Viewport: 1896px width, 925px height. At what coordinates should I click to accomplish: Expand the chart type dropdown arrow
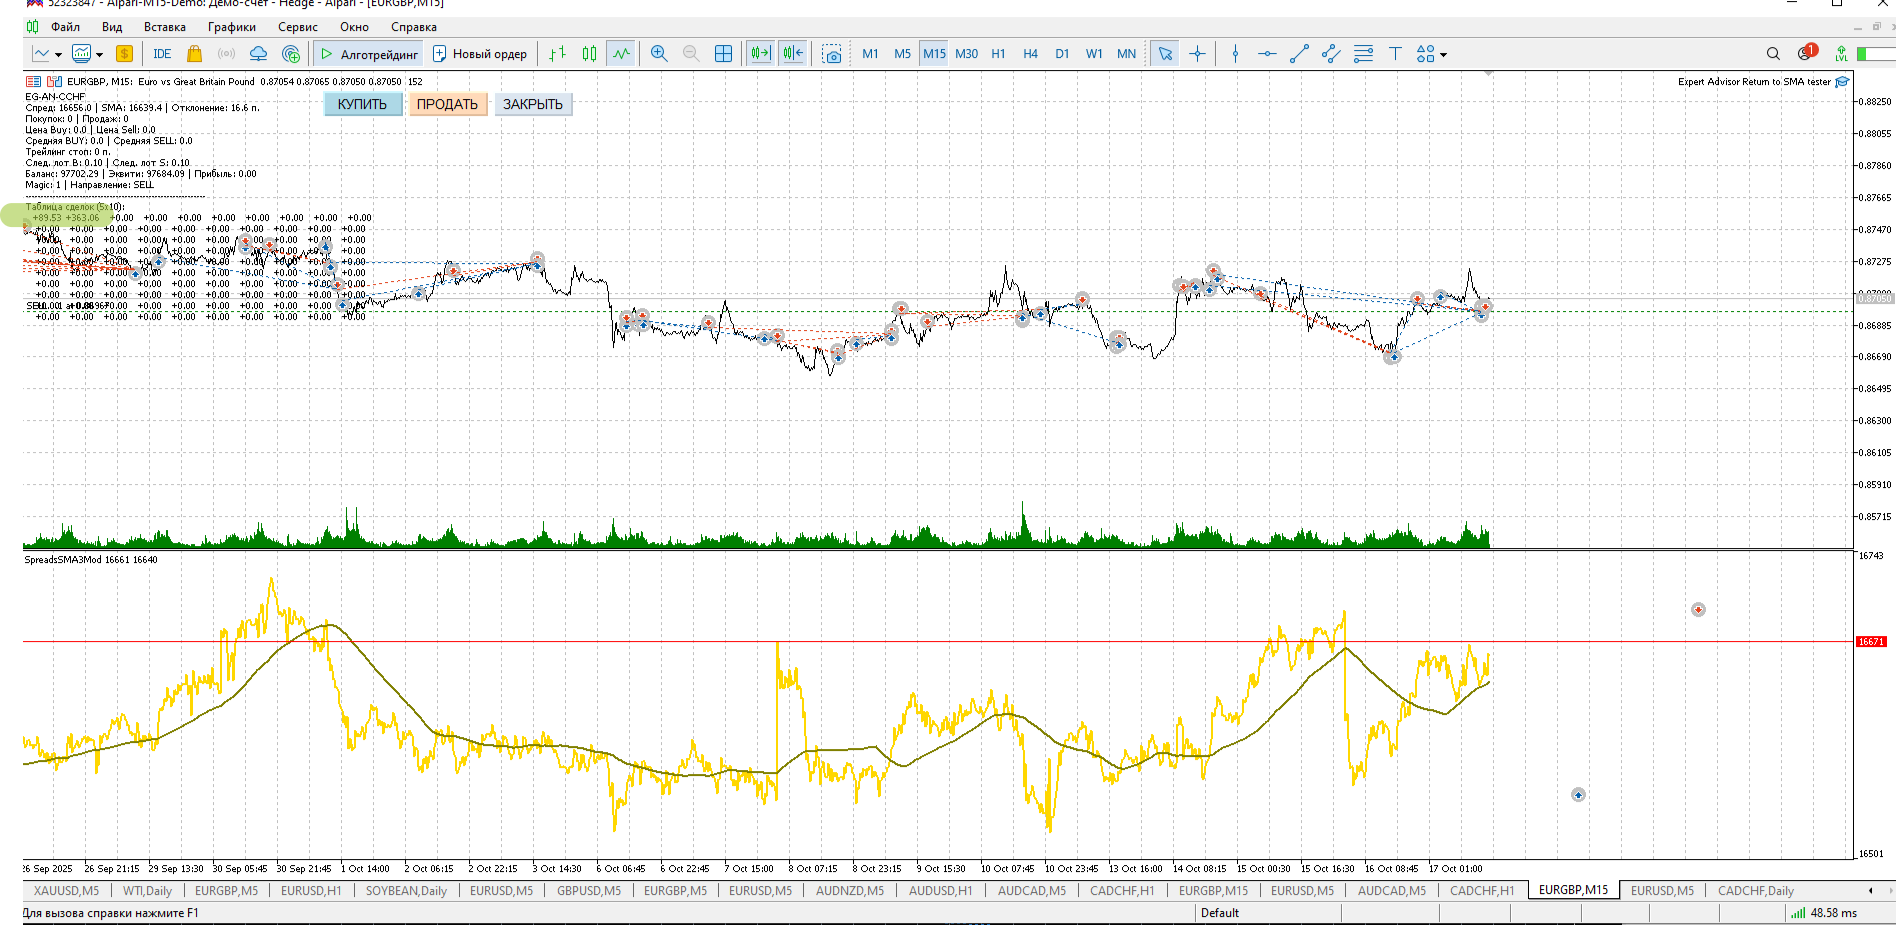tap(58, 55)
